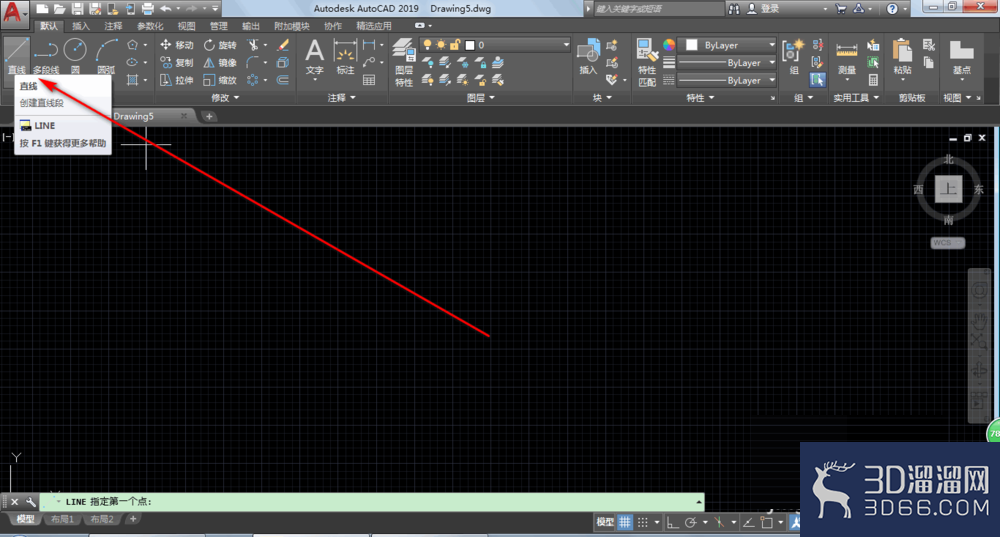Click the Undo arrow in quick access toolbar

[x=166, y=9]
